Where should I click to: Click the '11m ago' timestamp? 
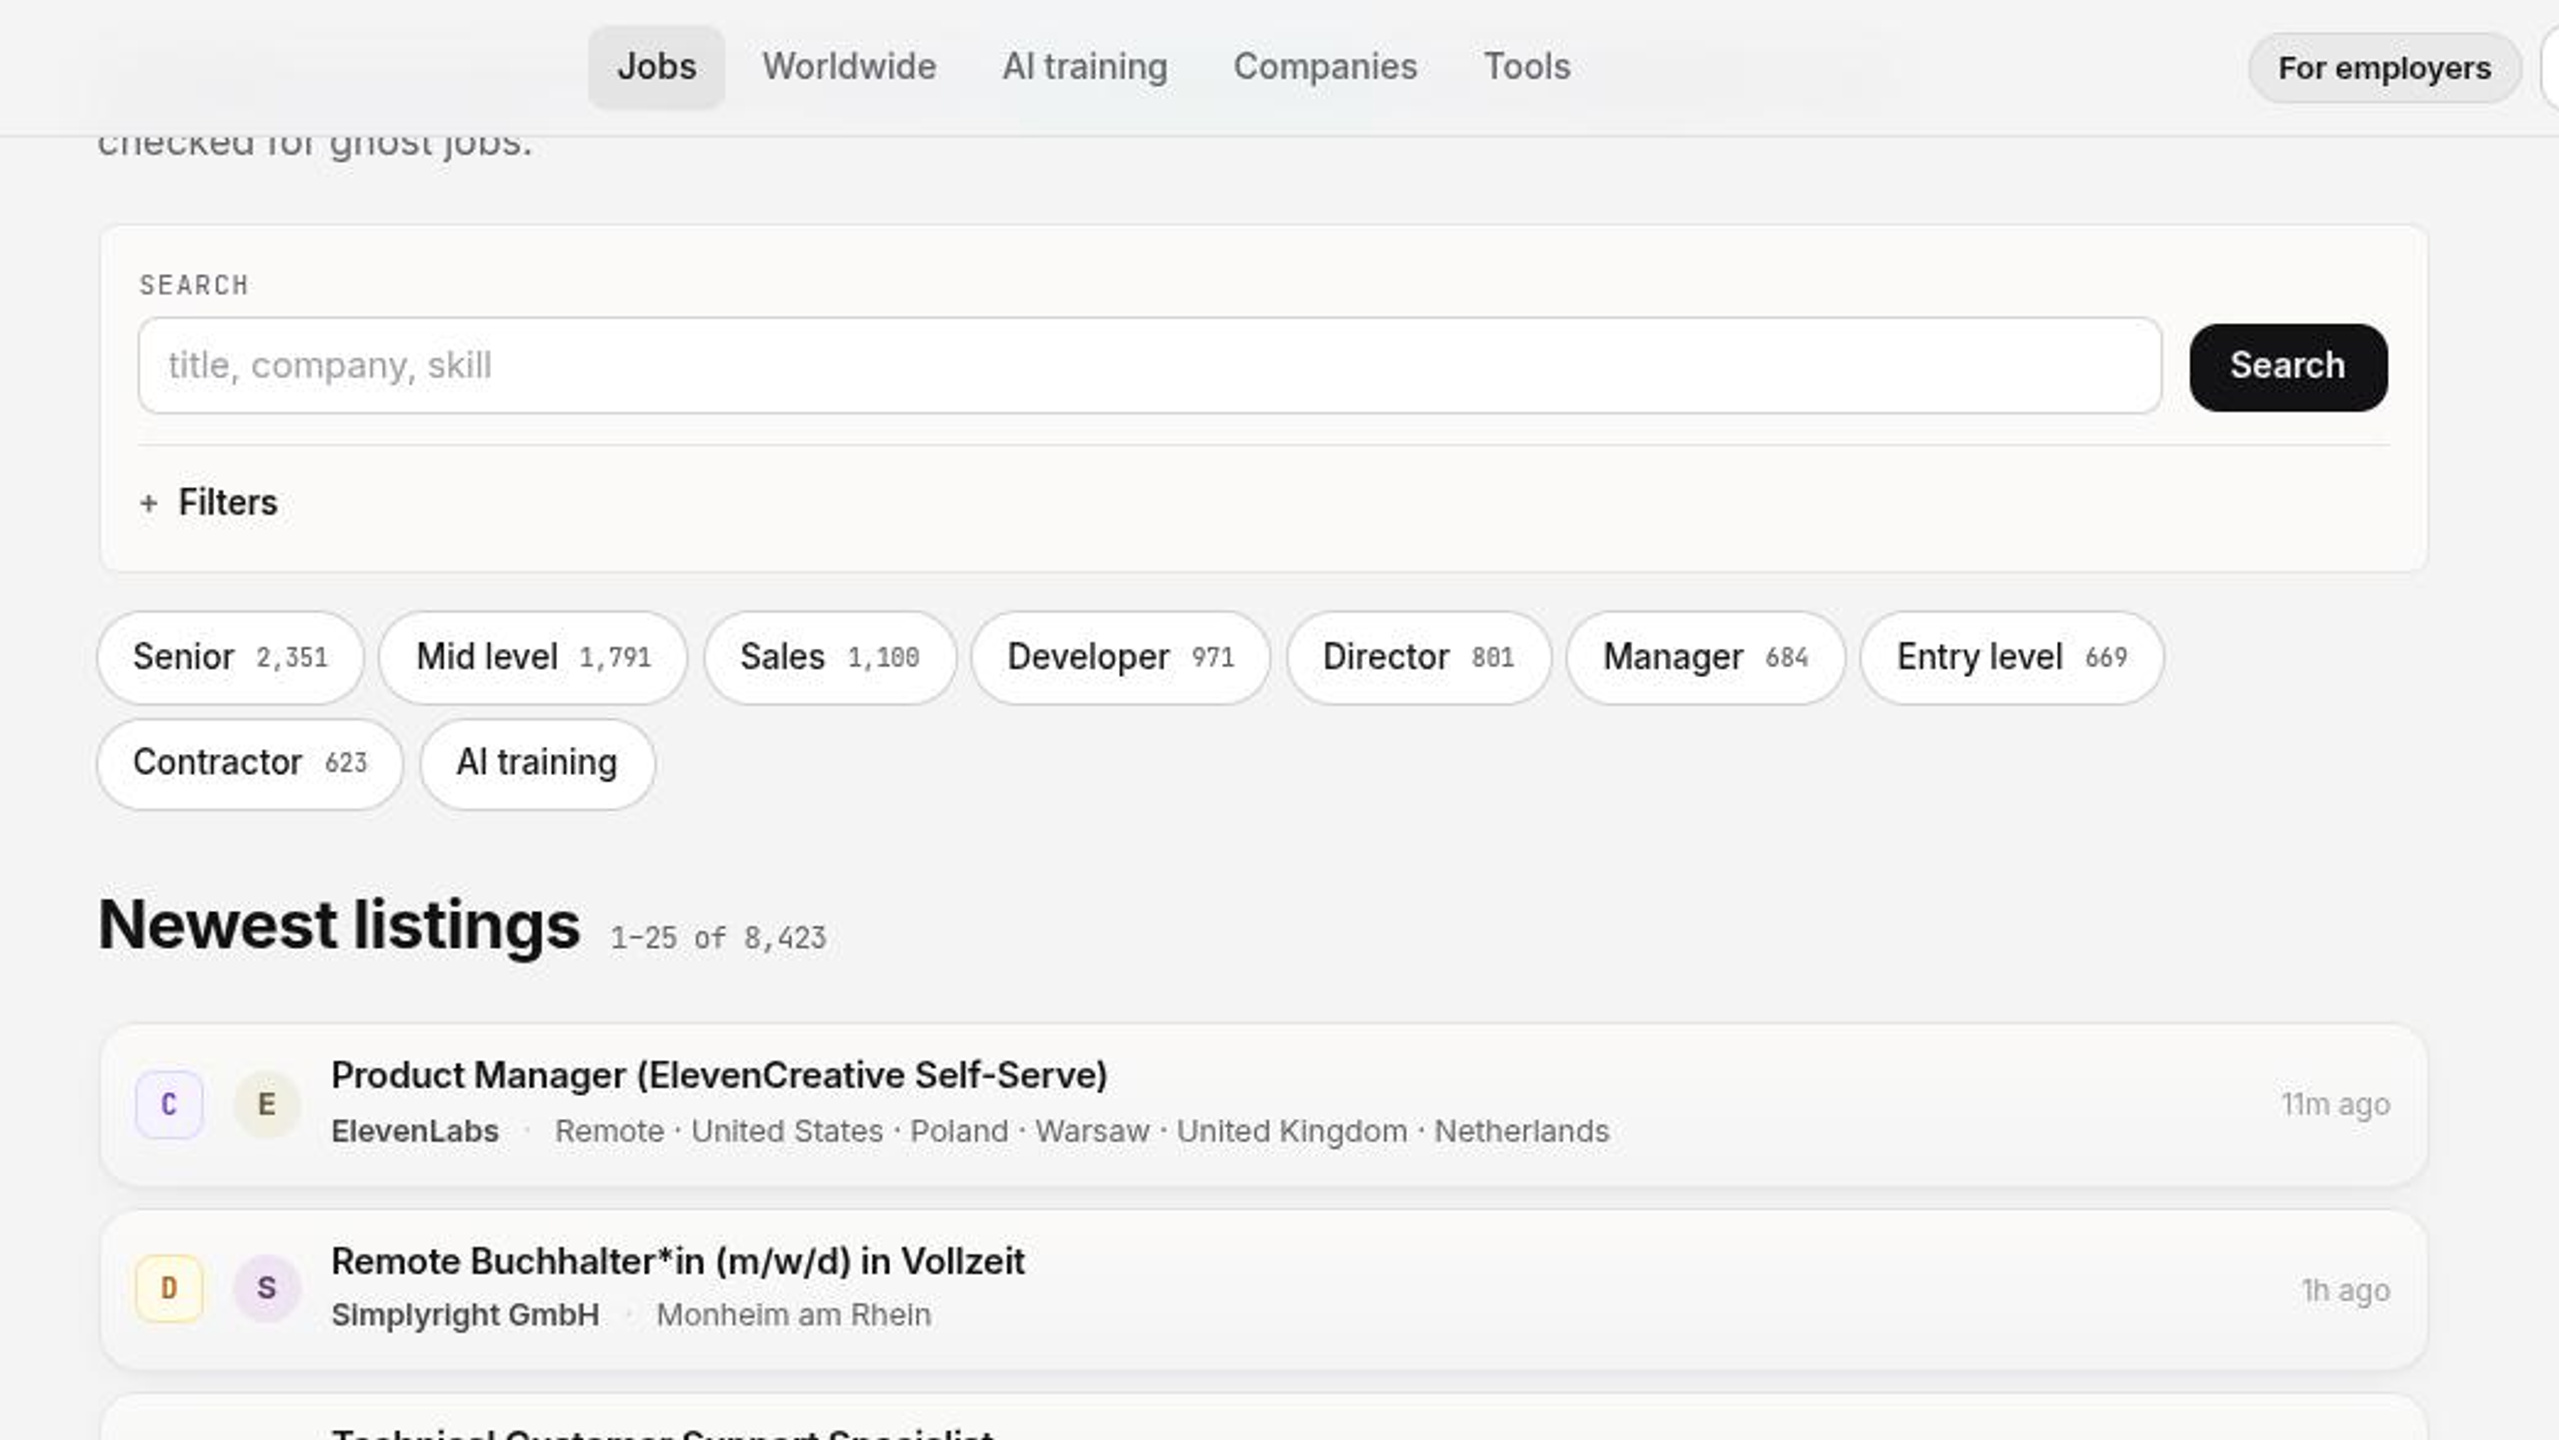pos(2335,1104)
